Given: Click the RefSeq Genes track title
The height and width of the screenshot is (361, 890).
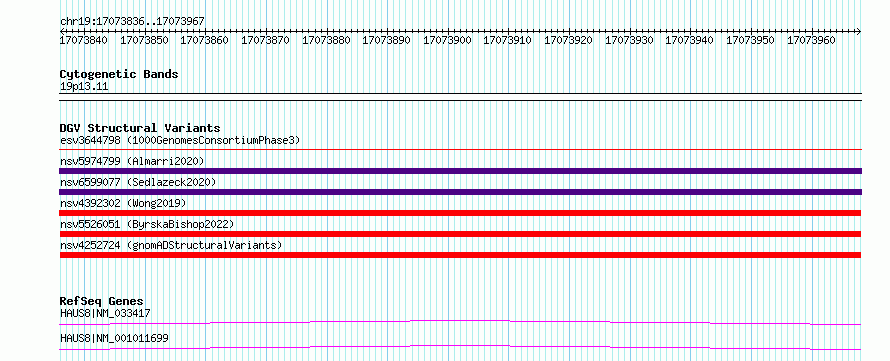Looking at the screenshot, I should 102,301.
